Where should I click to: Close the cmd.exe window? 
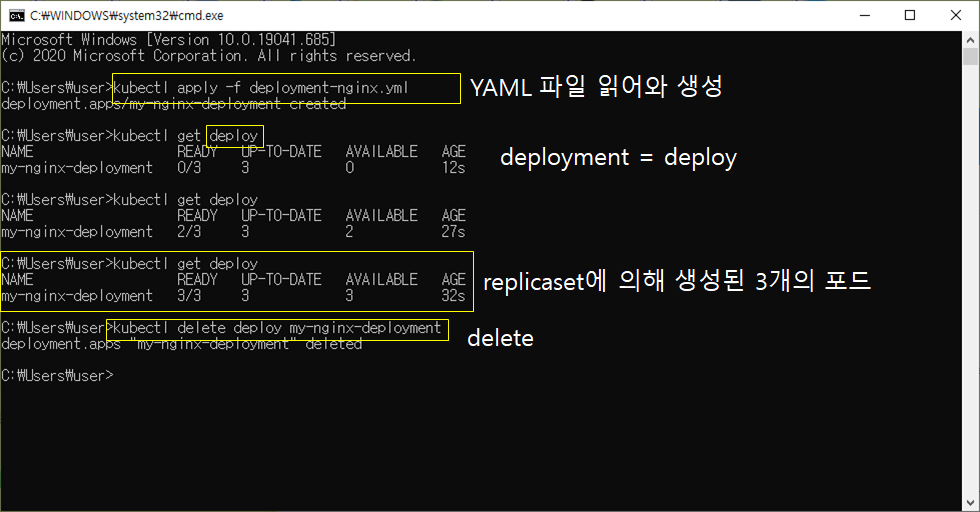[x=956, y=15]
